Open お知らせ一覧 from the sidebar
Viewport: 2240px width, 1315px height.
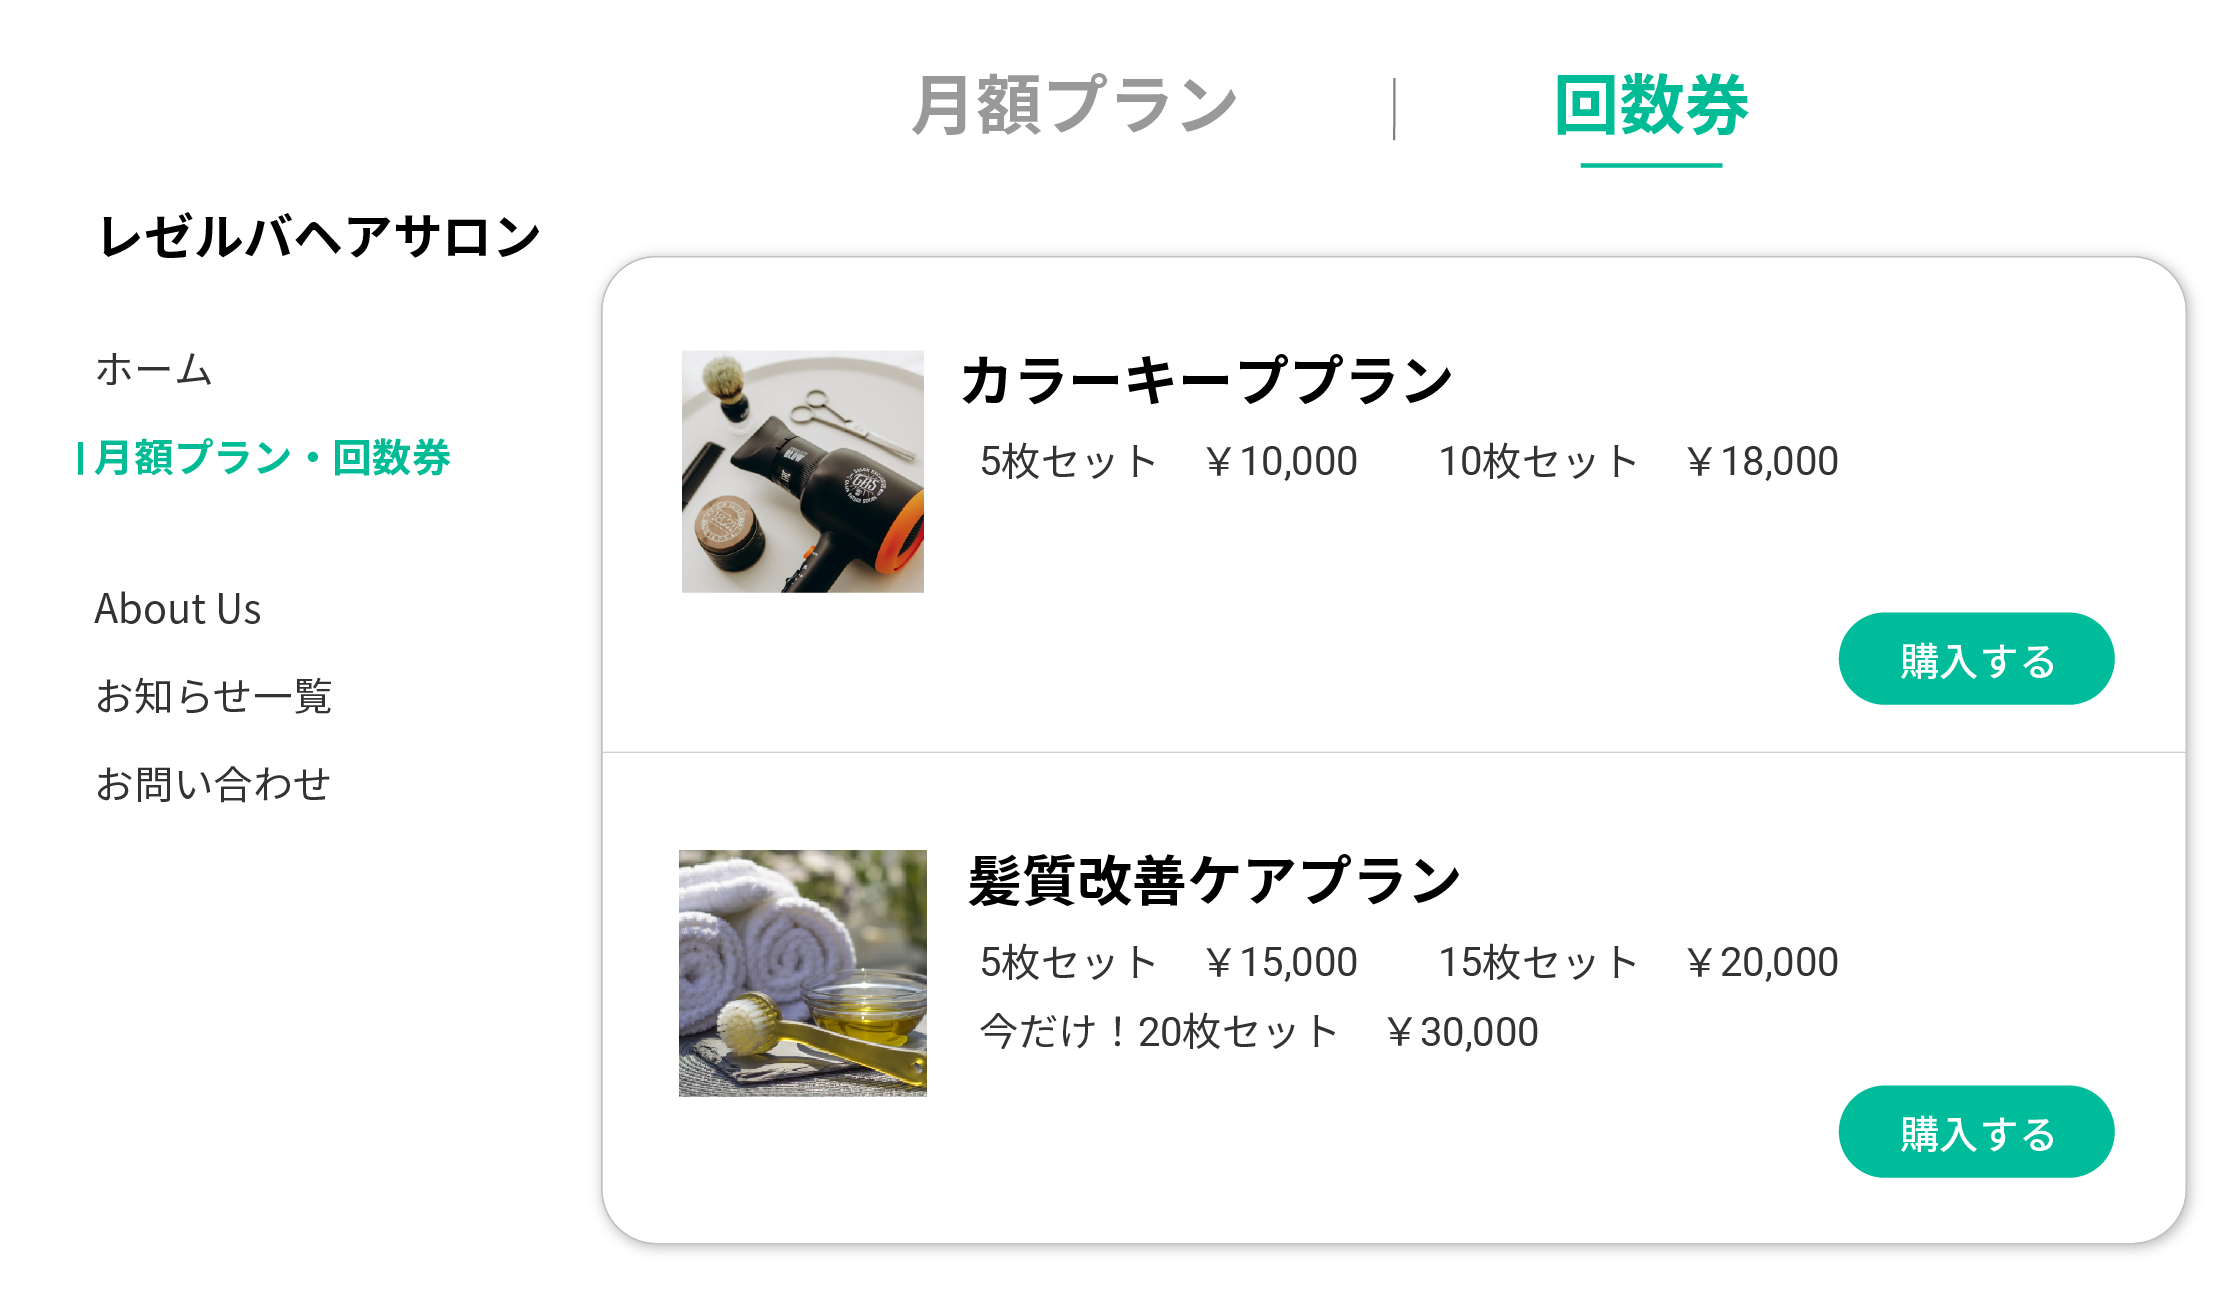click(213, 696)
